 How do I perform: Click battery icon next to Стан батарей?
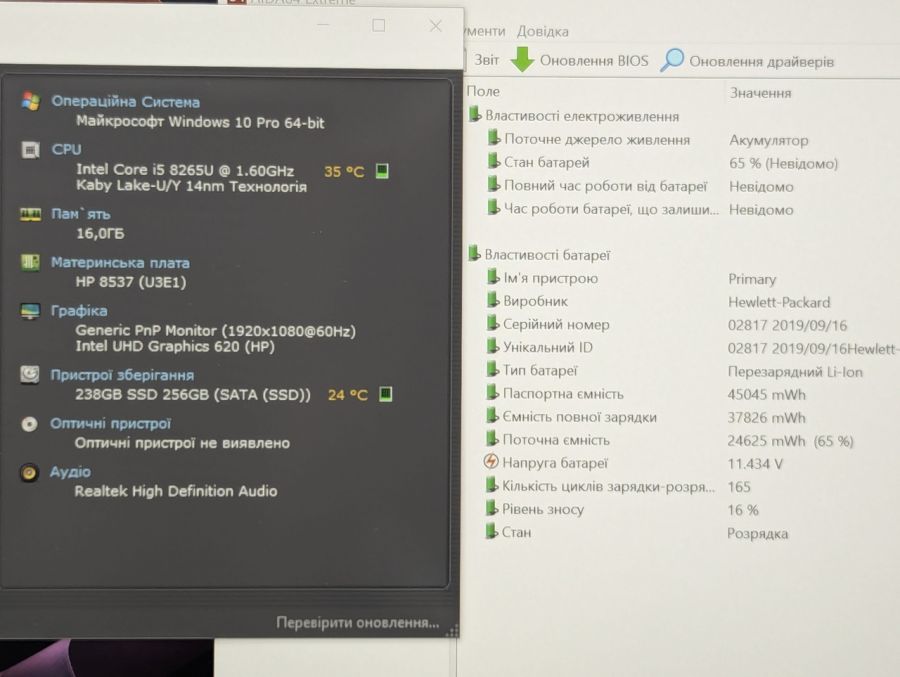coord(493,161)
